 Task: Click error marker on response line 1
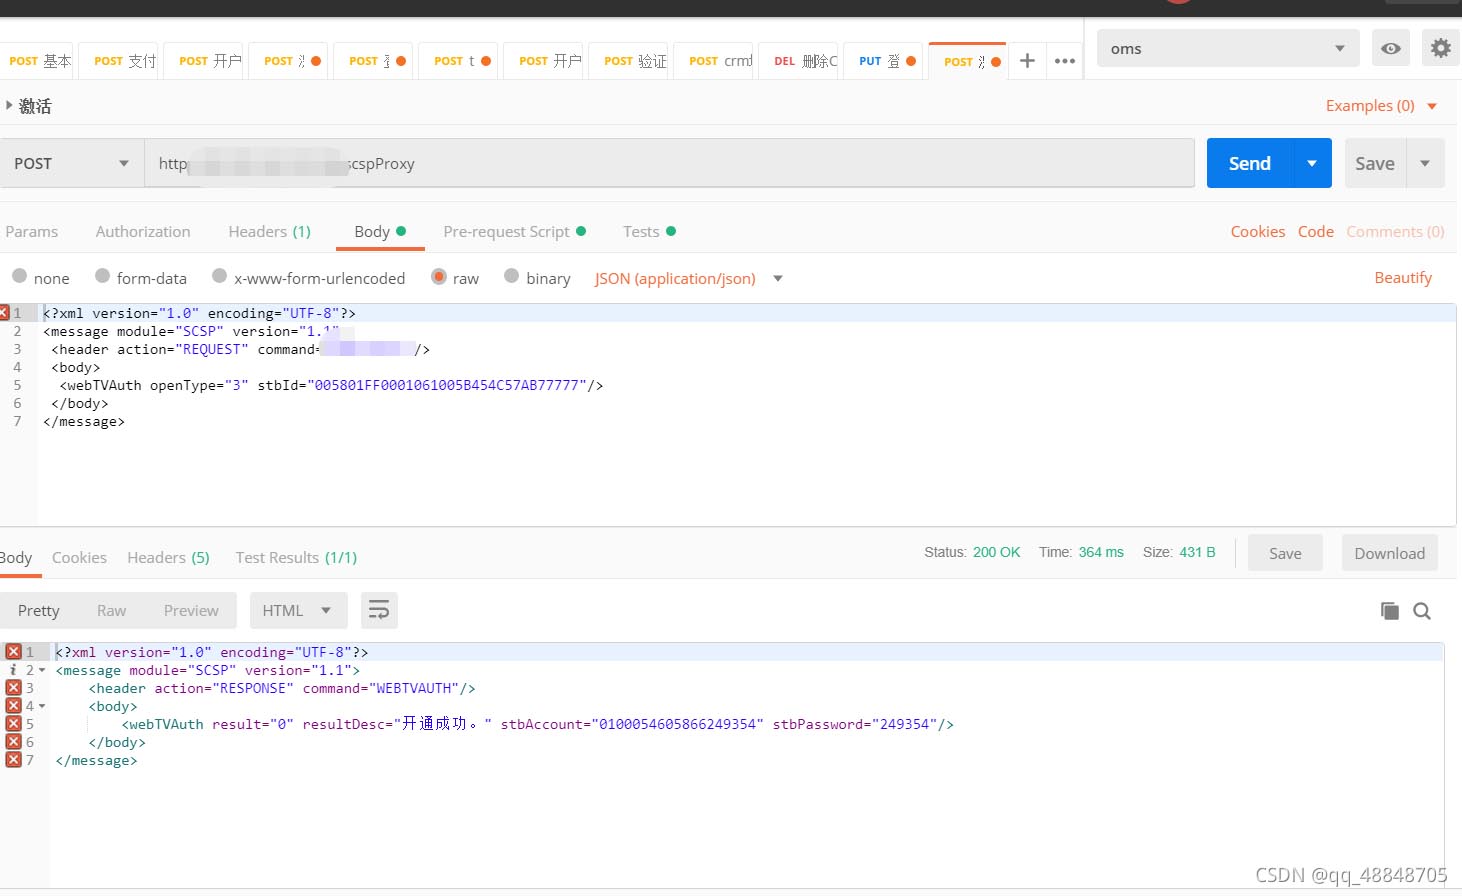click(x=13, y=652)
